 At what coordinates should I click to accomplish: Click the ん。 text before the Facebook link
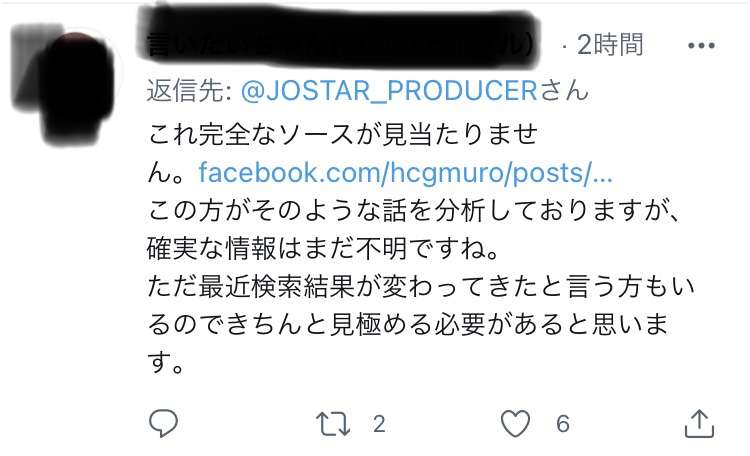click(x=170, y=172)
